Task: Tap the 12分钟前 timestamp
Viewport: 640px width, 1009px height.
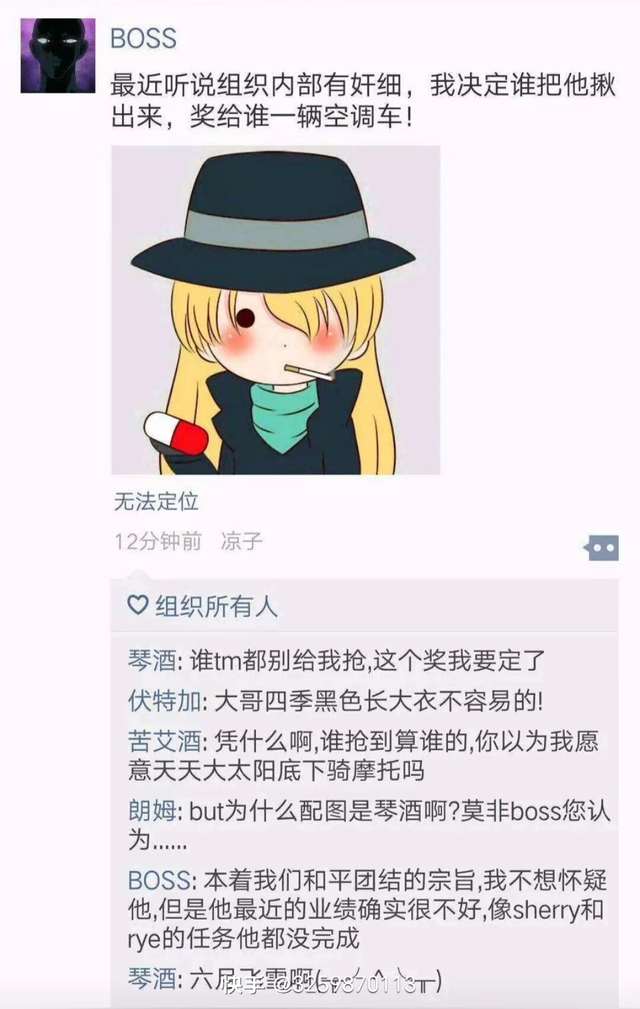Action: [x=158, y=541]
